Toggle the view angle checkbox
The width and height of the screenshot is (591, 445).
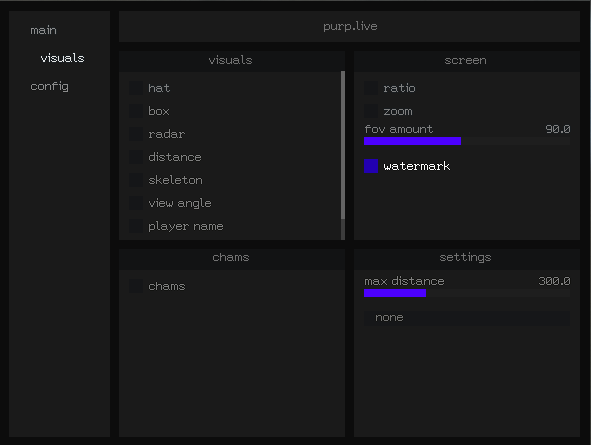point(136,203)
